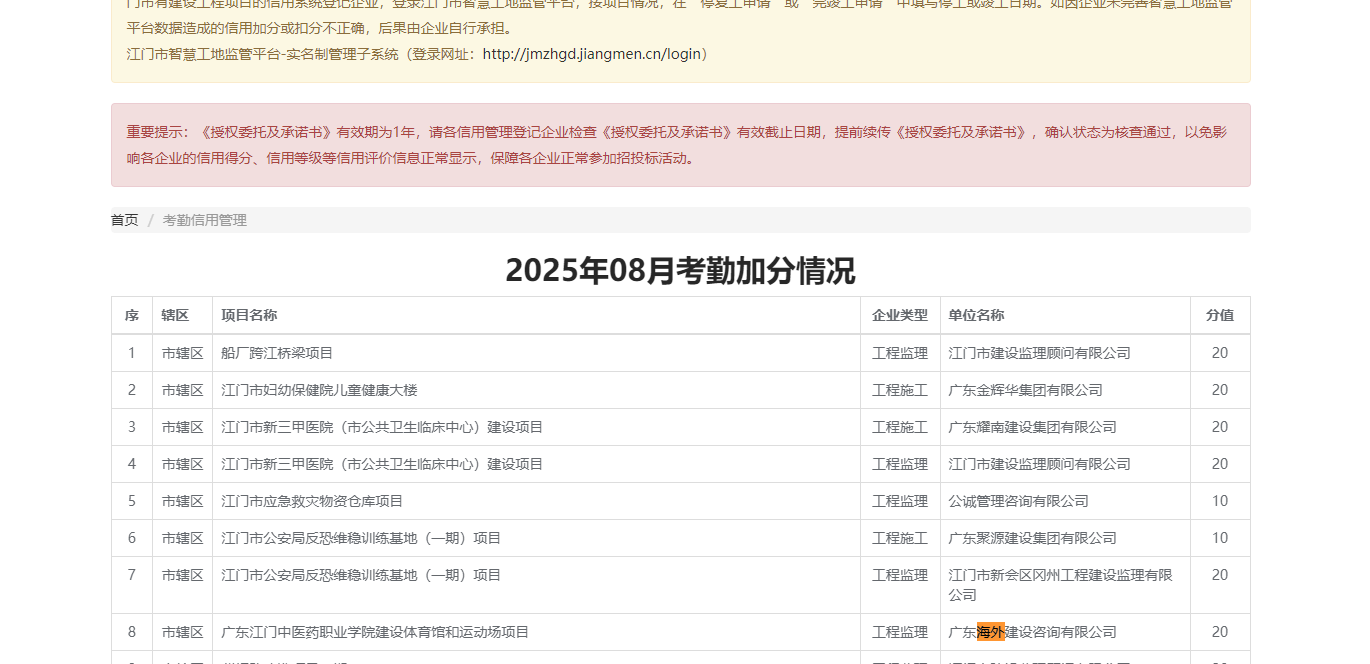Select the 江门市妇幼保健院儿童健康大楼 project cell
This screenshot has width=1370, height=664.
[x=319, y=390]
